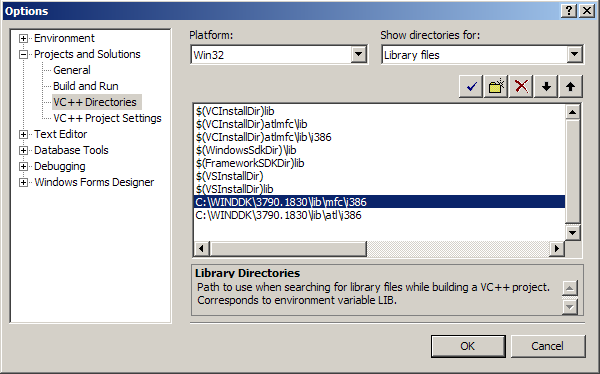Viewport: 600px width, 374px height.
Task: Expand the Windows Forms Designer node
Action: coord(23,183)
